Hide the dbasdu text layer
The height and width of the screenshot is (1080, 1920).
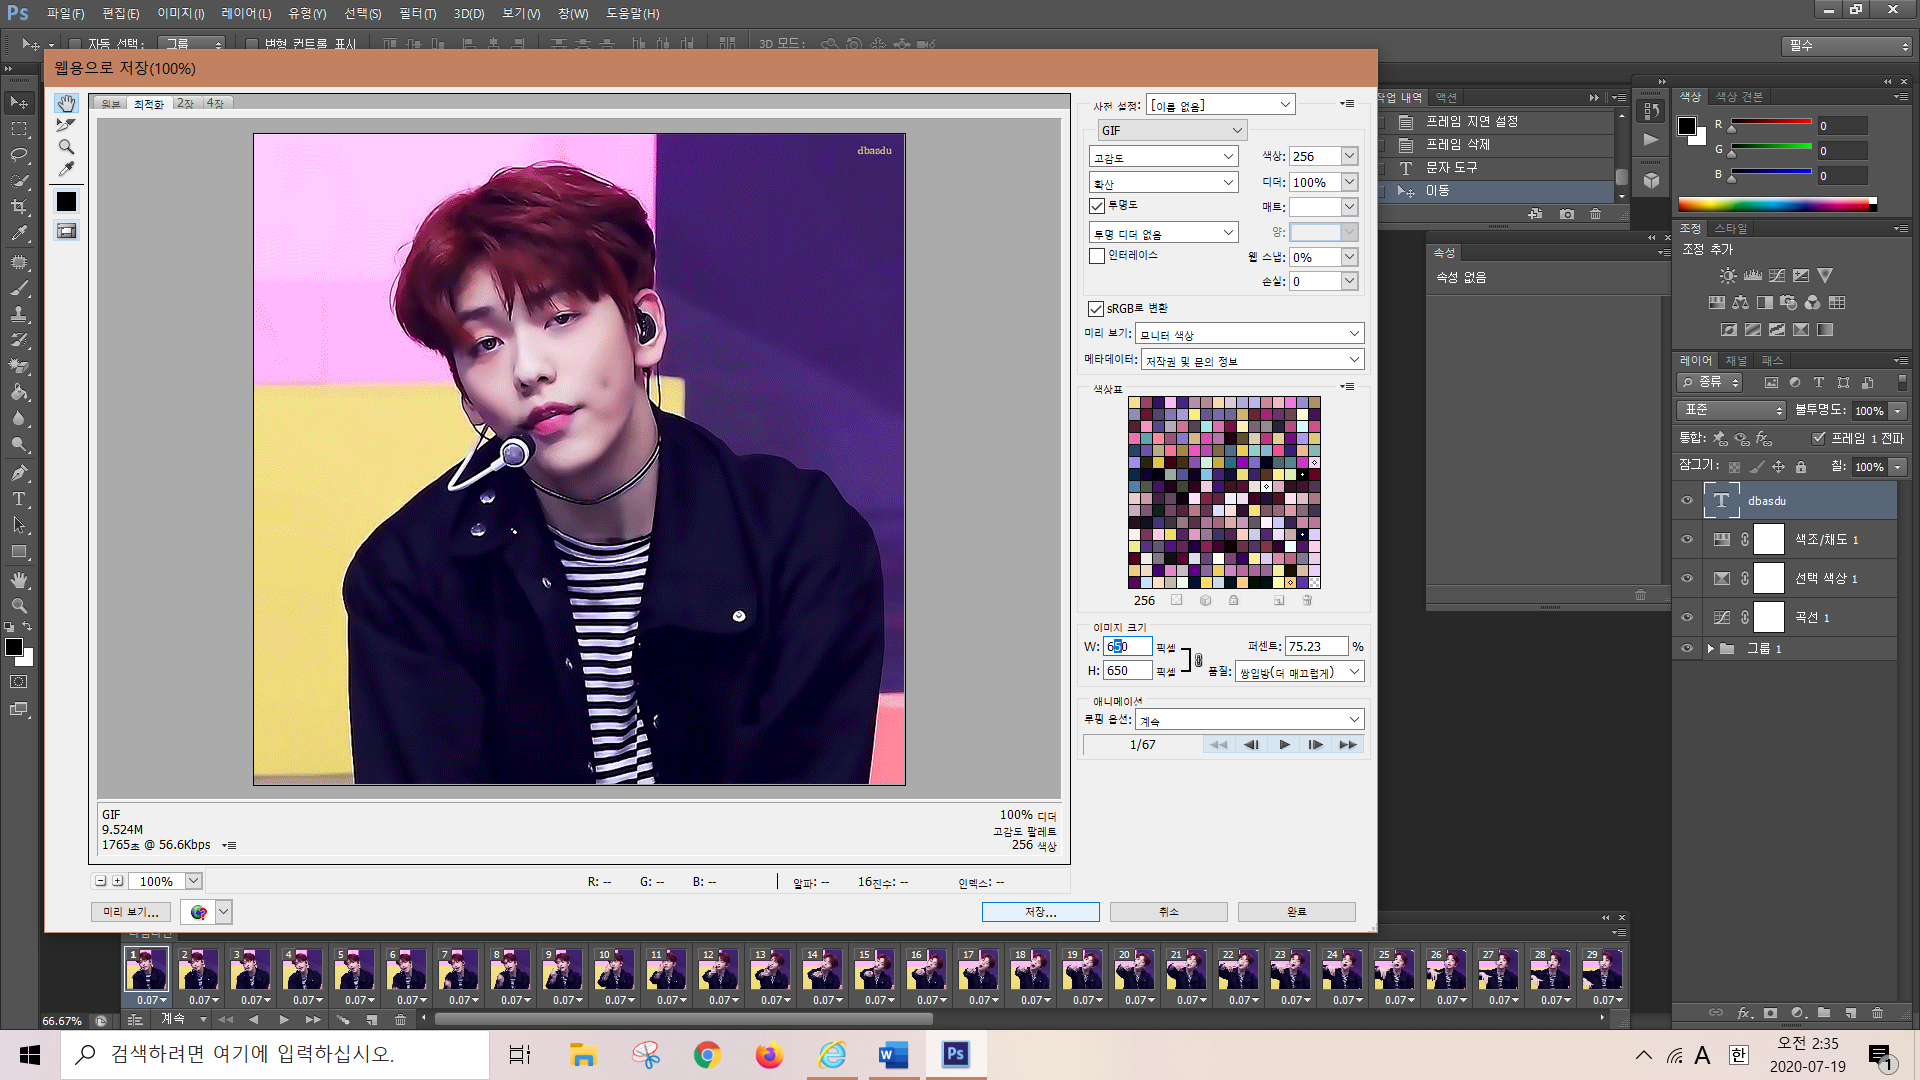pos(1687,501)
